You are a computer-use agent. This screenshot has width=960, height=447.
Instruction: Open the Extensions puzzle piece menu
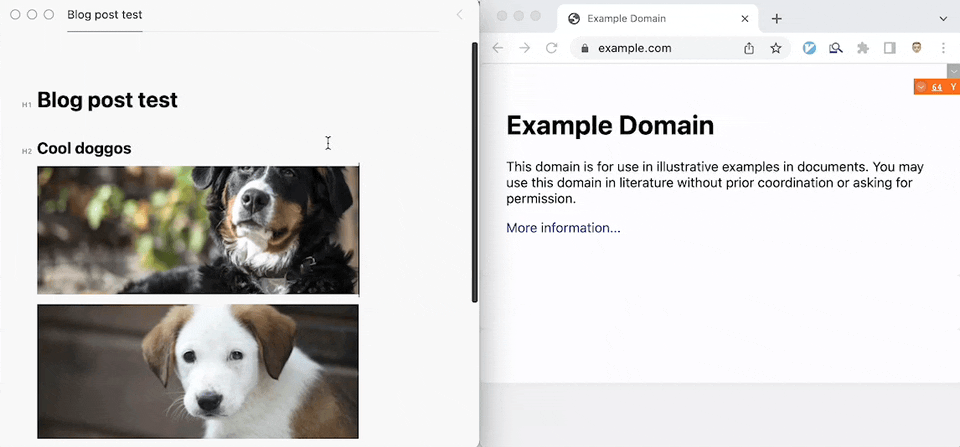click(863, 48)
